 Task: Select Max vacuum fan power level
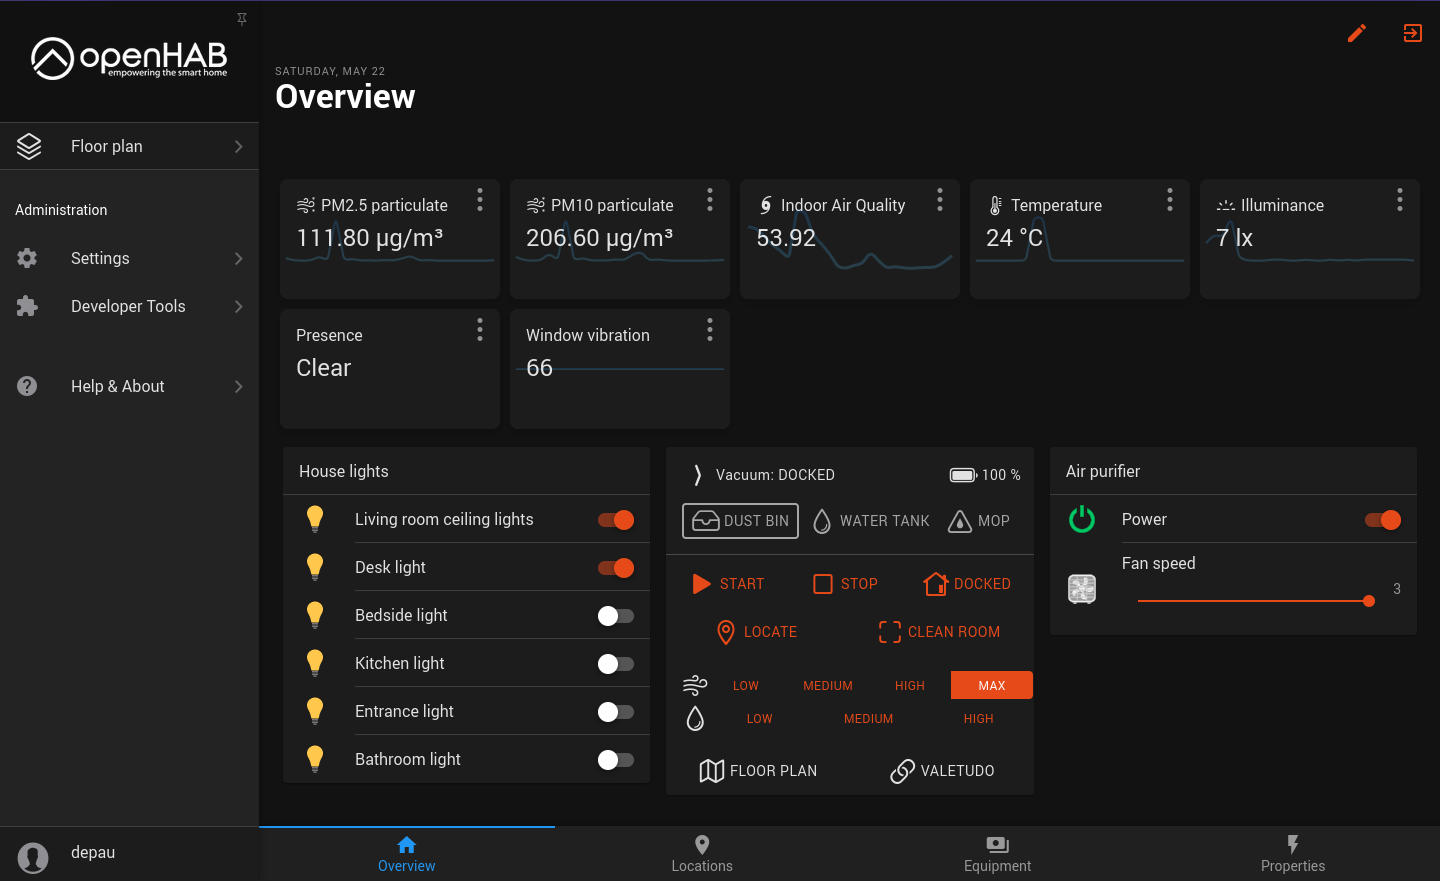991,686
